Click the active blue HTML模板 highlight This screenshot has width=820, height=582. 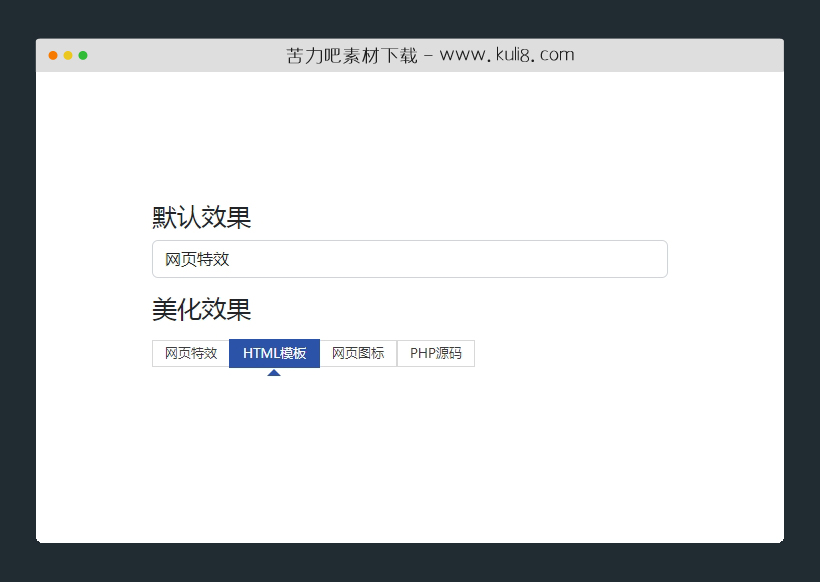[x=274, y=353]
